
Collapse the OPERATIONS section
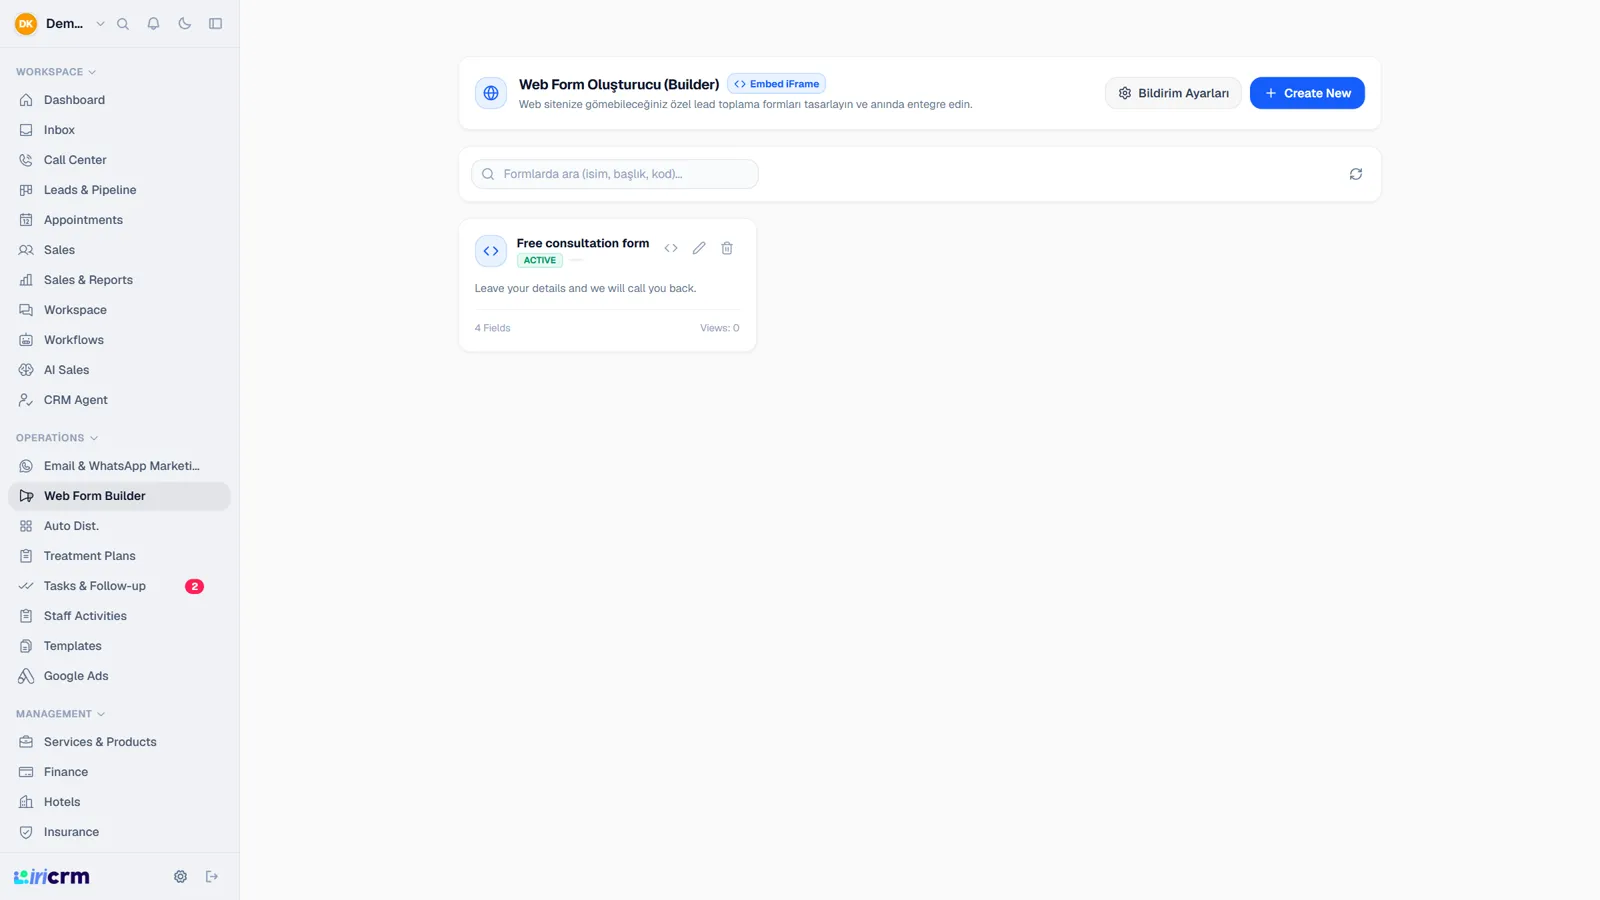pos(57,438)
